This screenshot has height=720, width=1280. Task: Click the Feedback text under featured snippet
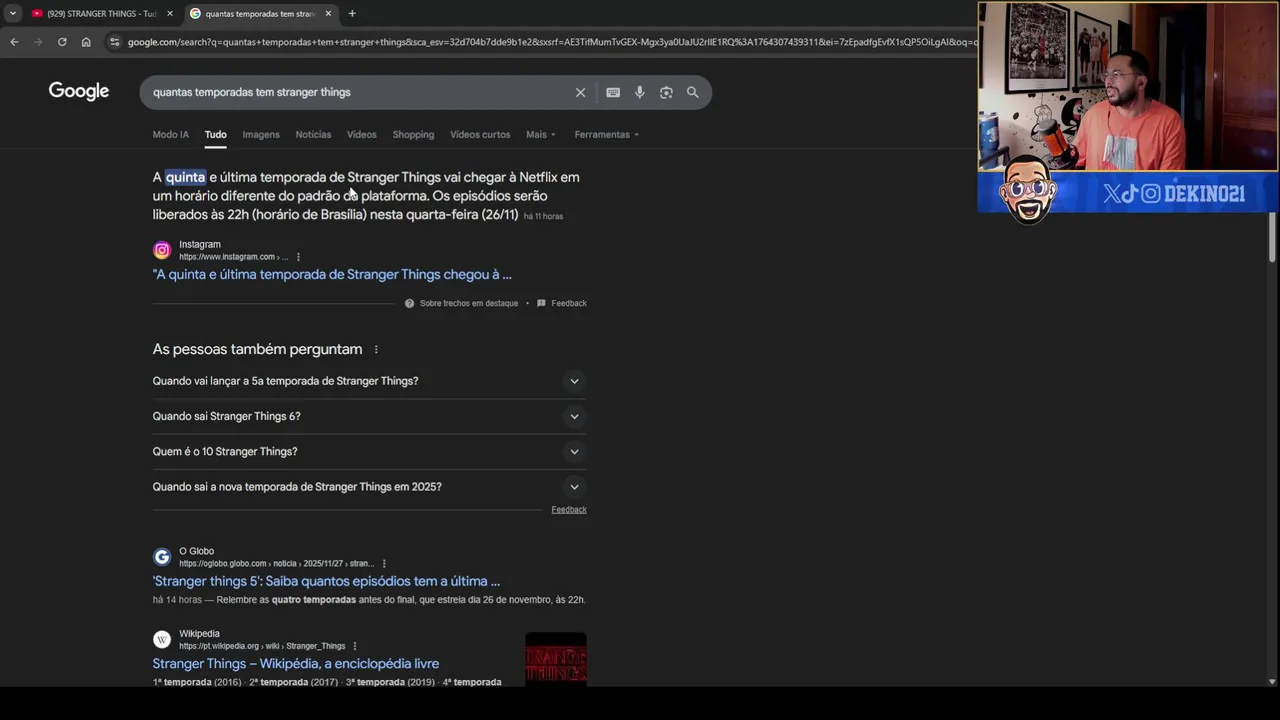[569, 303]
